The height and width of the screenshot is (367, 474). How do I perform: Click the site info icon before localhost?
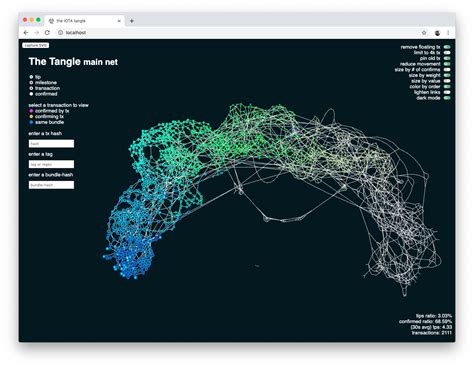(61, 33)
